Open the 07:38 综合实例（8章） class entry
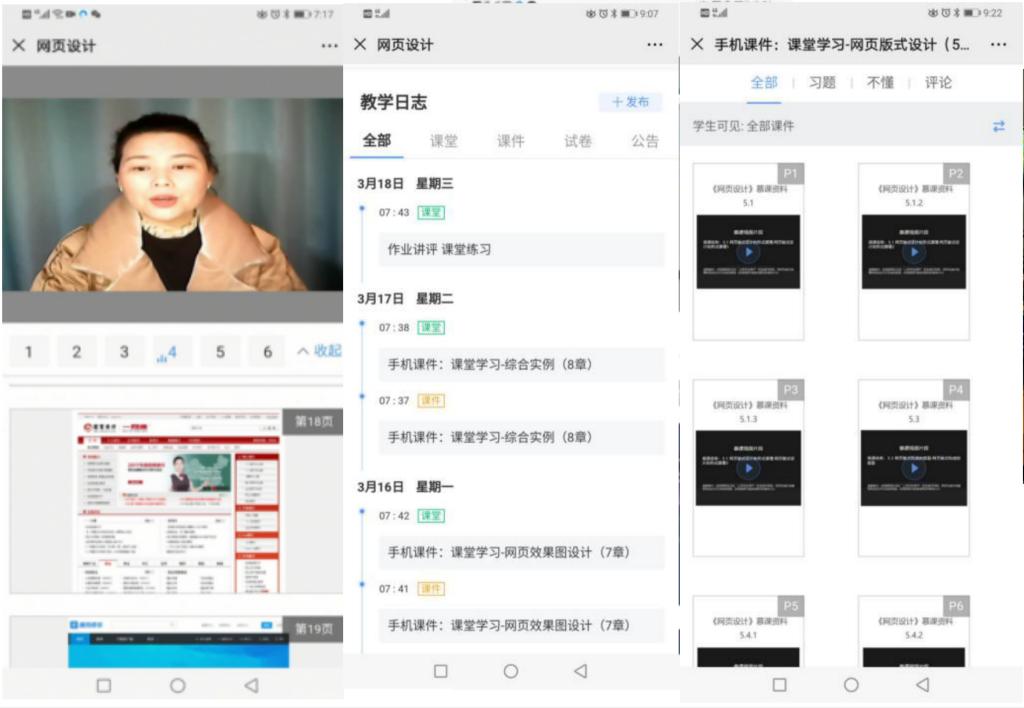 [520, 365]
